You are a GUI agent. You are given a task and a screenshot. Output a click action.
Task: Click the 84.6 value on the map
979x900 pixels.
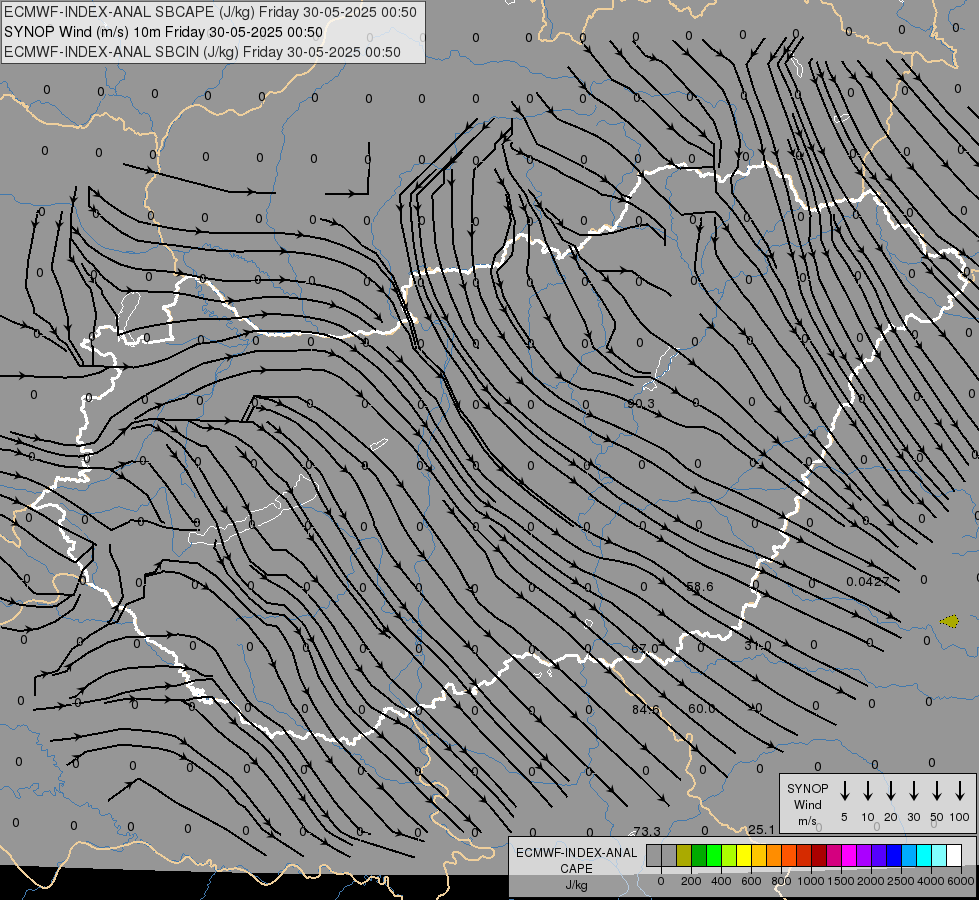pos(646,710)
